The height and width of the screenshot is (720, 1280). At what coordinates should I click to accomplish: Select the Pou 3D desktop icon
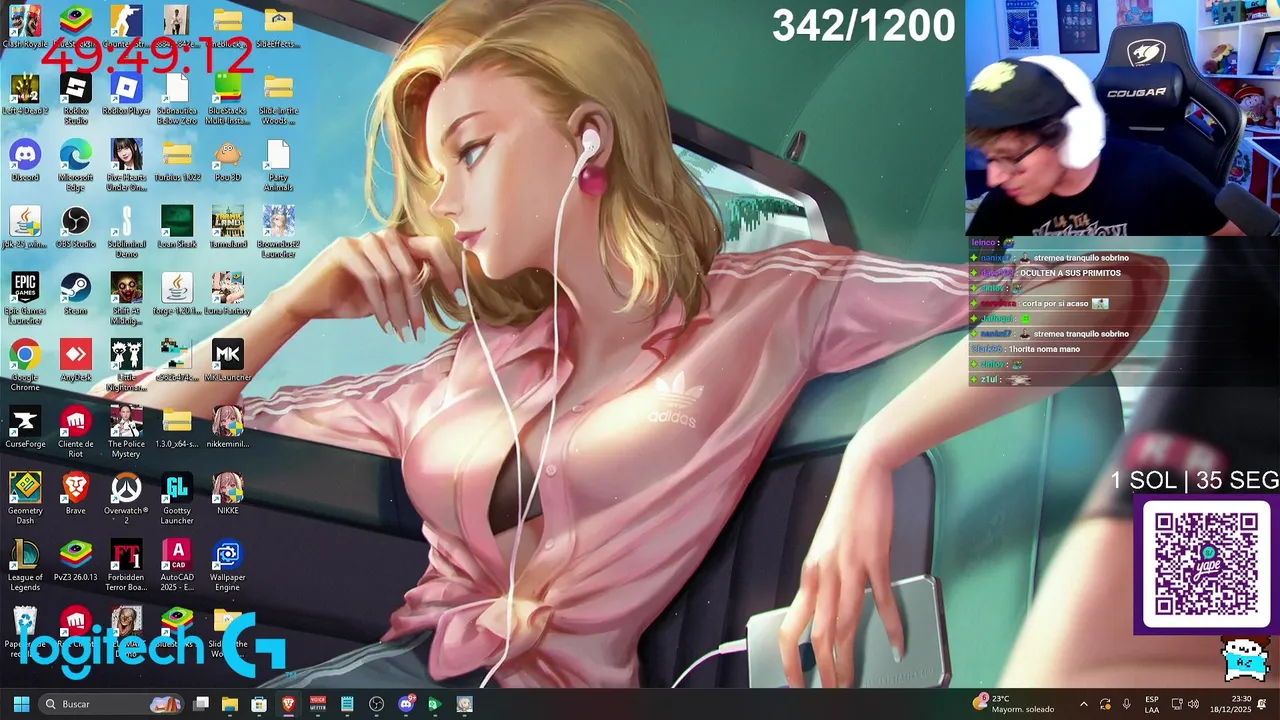point(228,161)
